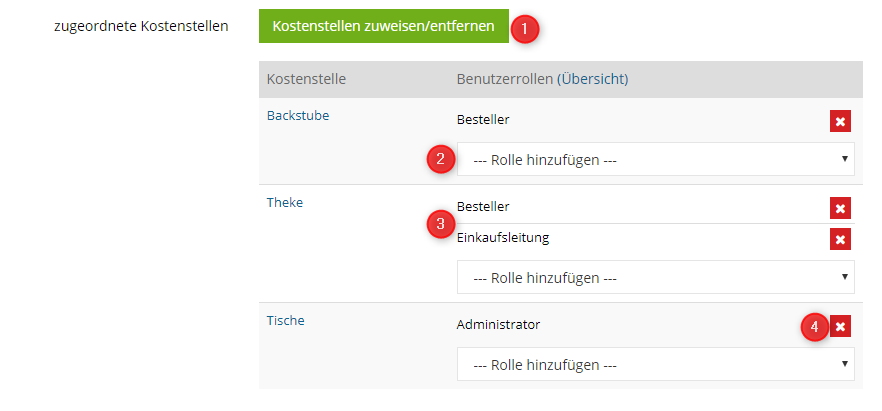Screen dimensions: 882x411
Task: Click Besteller role text under Backstube
Action: click(x=483, y=120)
